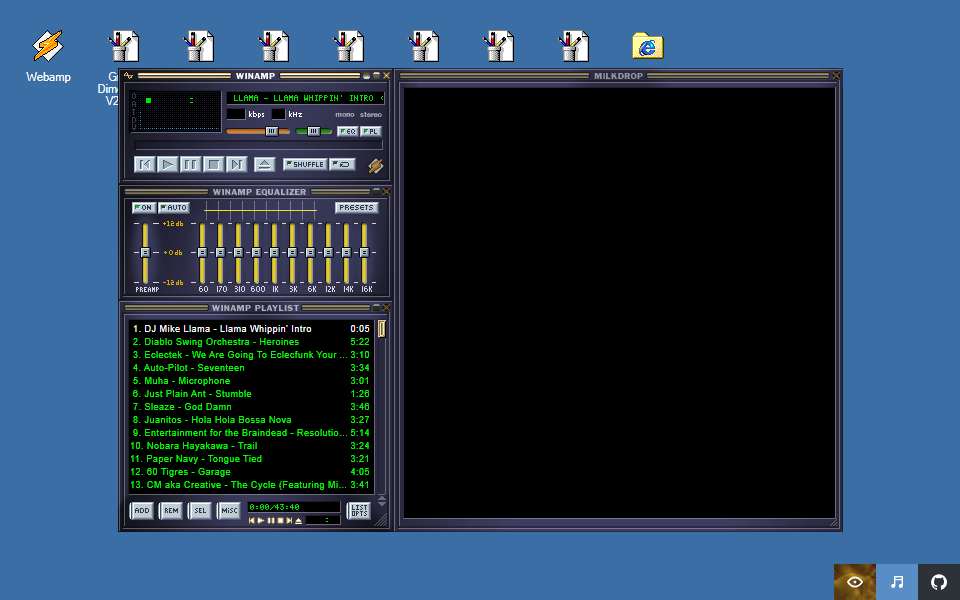Open the playlist REM menu
This screenshot has width=960, height=600.
tap(171, 511)
